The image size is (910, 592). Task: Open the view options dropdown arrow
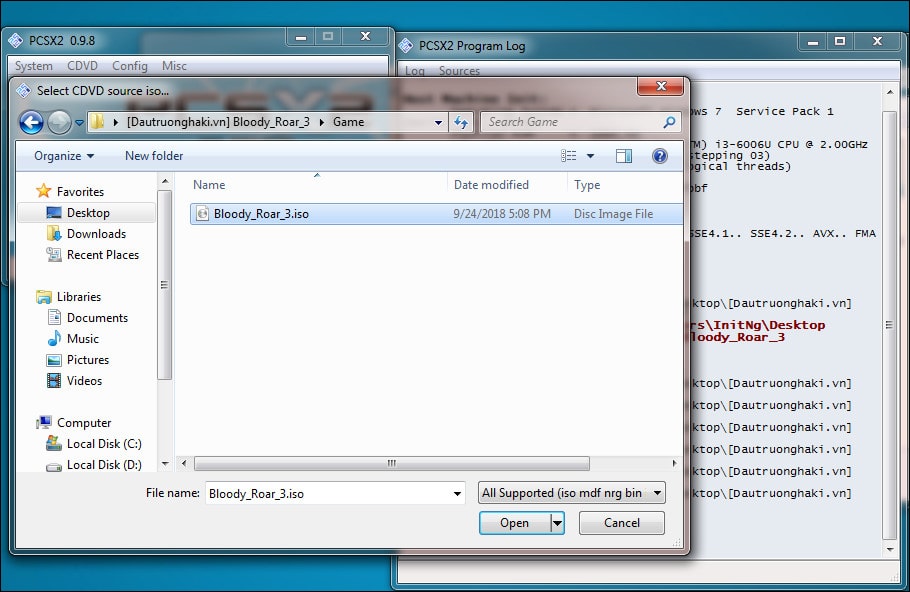point(590,156)
